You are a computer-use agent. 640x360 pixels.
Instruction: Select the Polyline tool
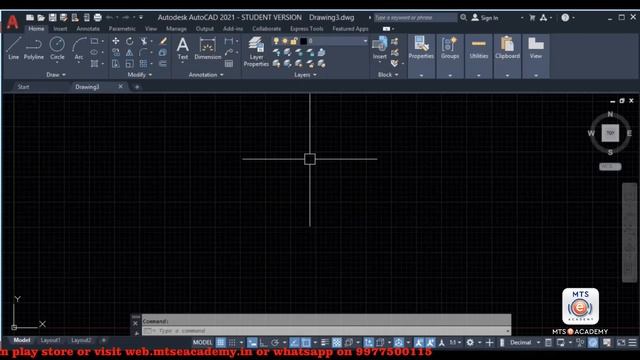[33, 48]
